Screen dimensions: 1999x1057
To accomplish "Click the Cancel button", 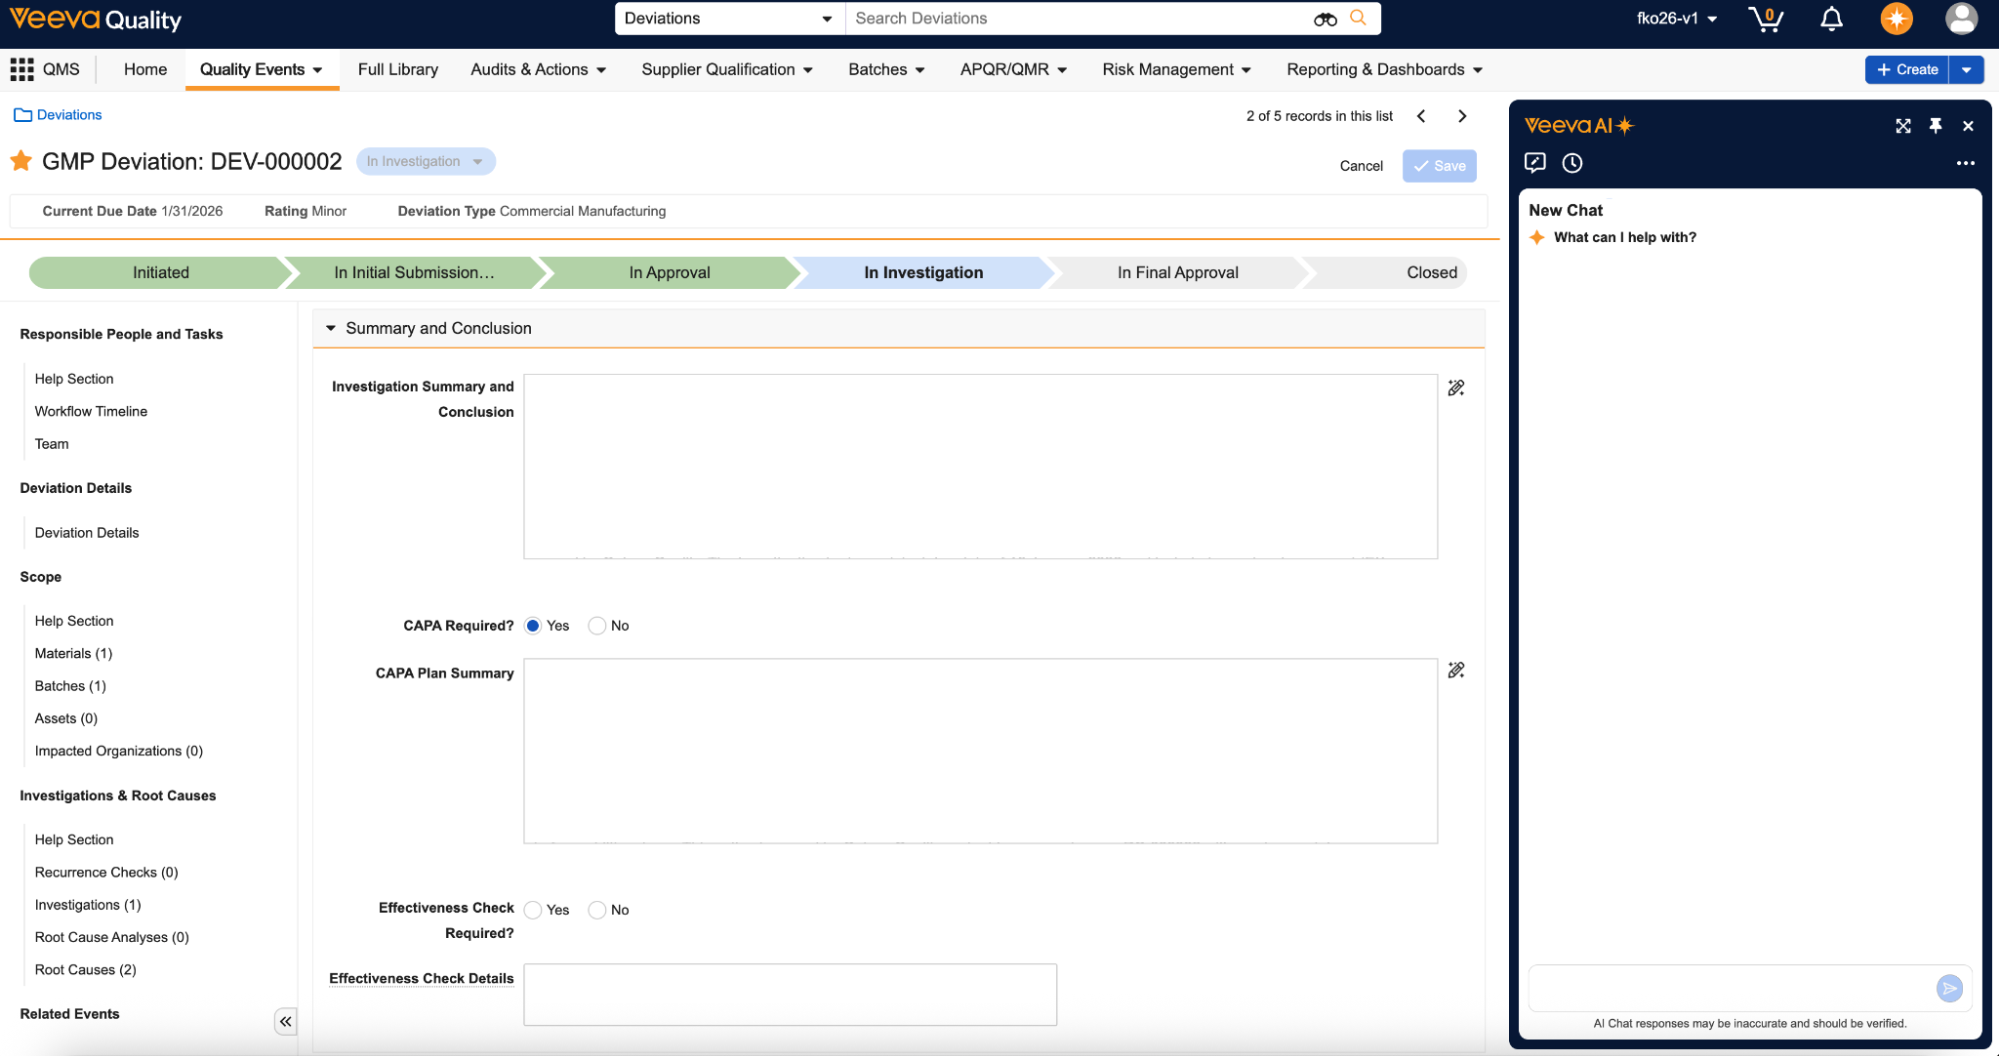I will [x=1360, y=166].
